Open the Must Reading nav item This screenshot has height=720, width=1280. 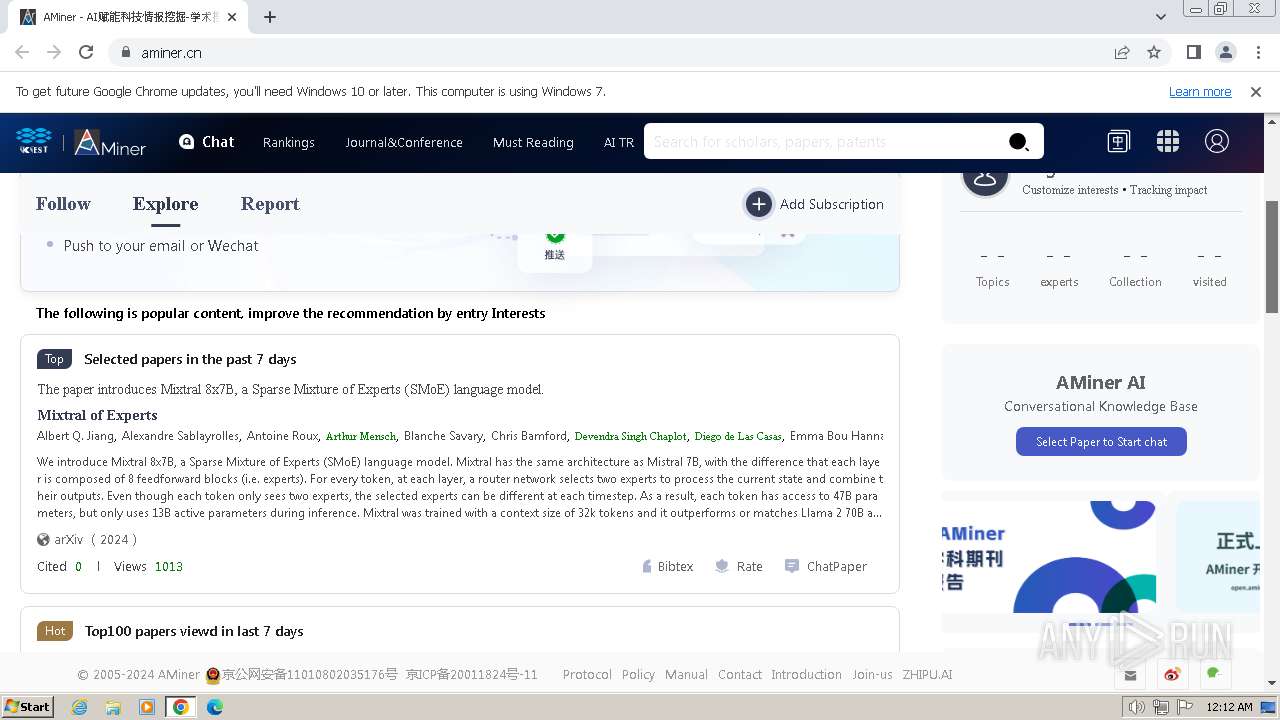(x=533, y=142)
